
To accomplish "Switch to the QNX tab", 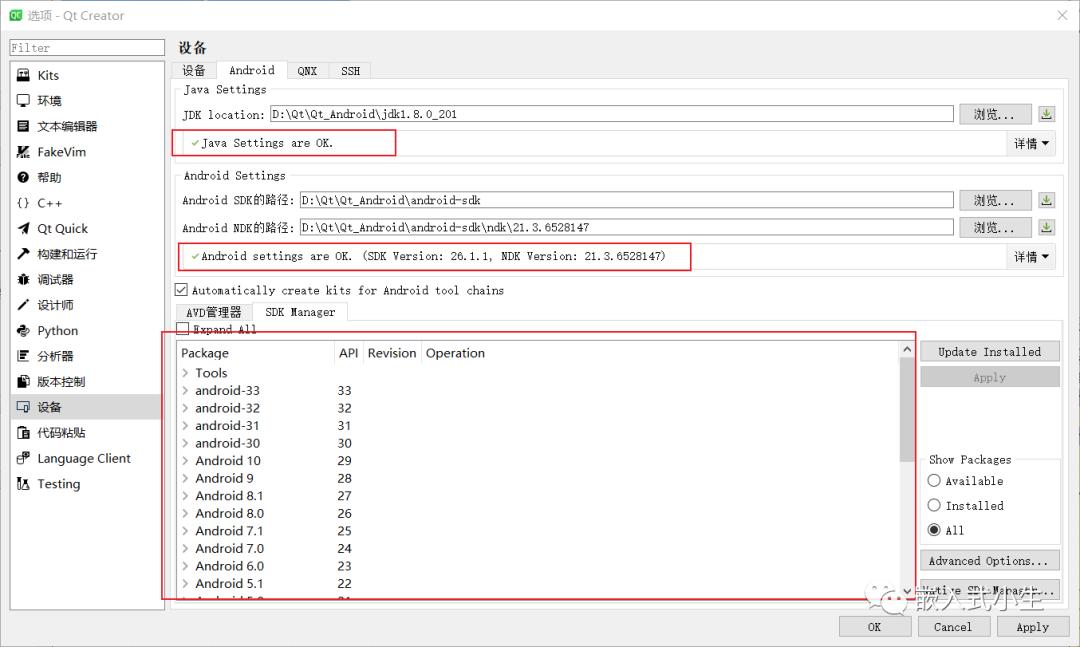I will [307, 70].
